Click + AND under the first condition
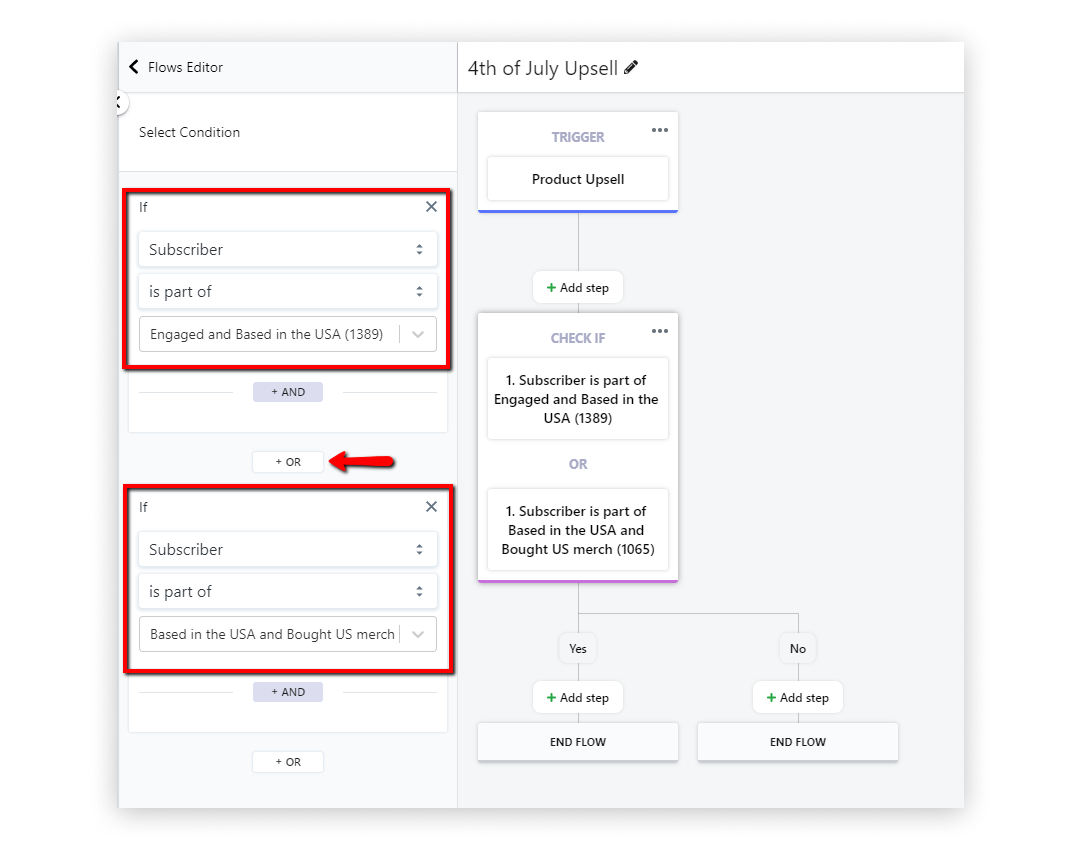1080x850 pixels. tap(288, 392)
